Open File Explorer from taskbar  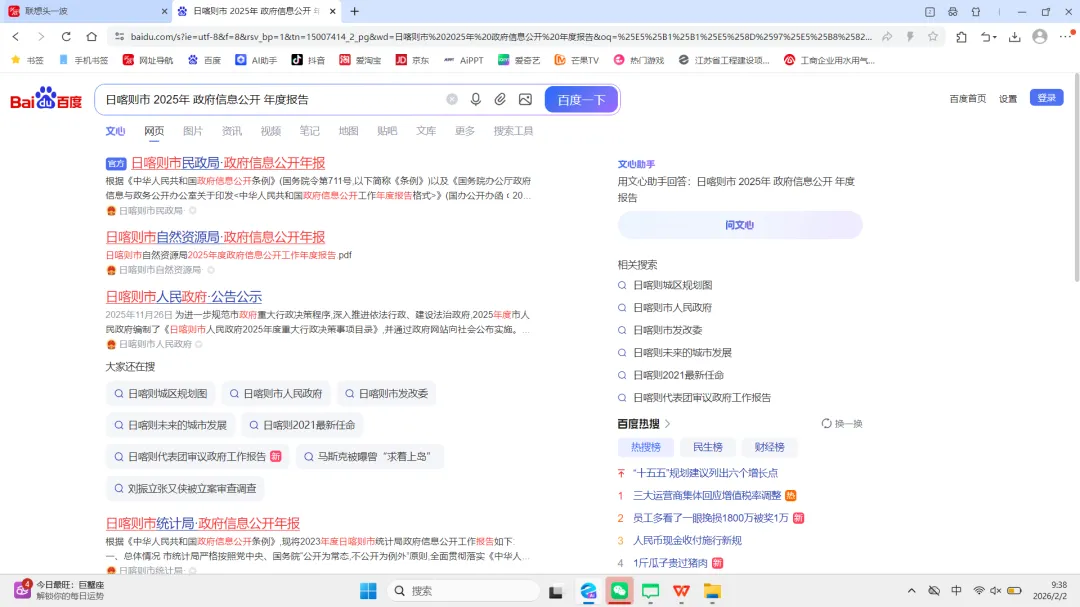coord(712,590)
